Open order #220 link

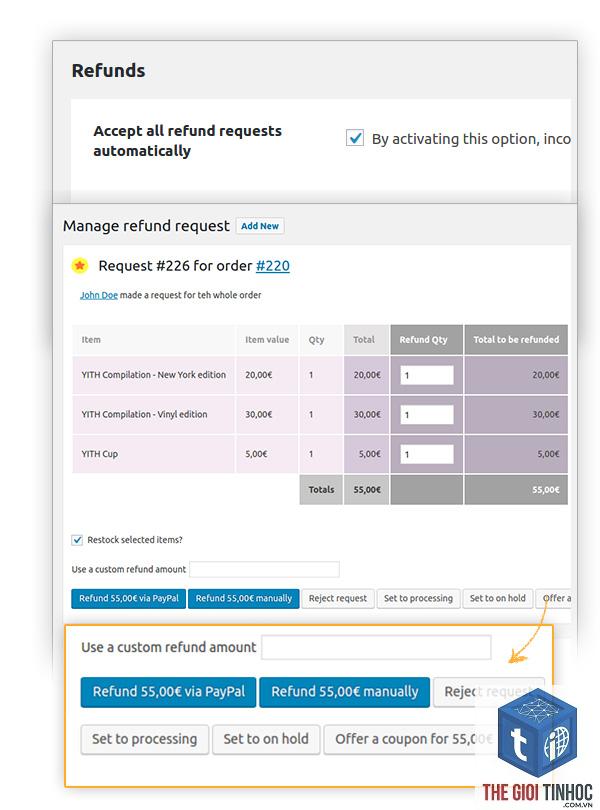(273, 266)
